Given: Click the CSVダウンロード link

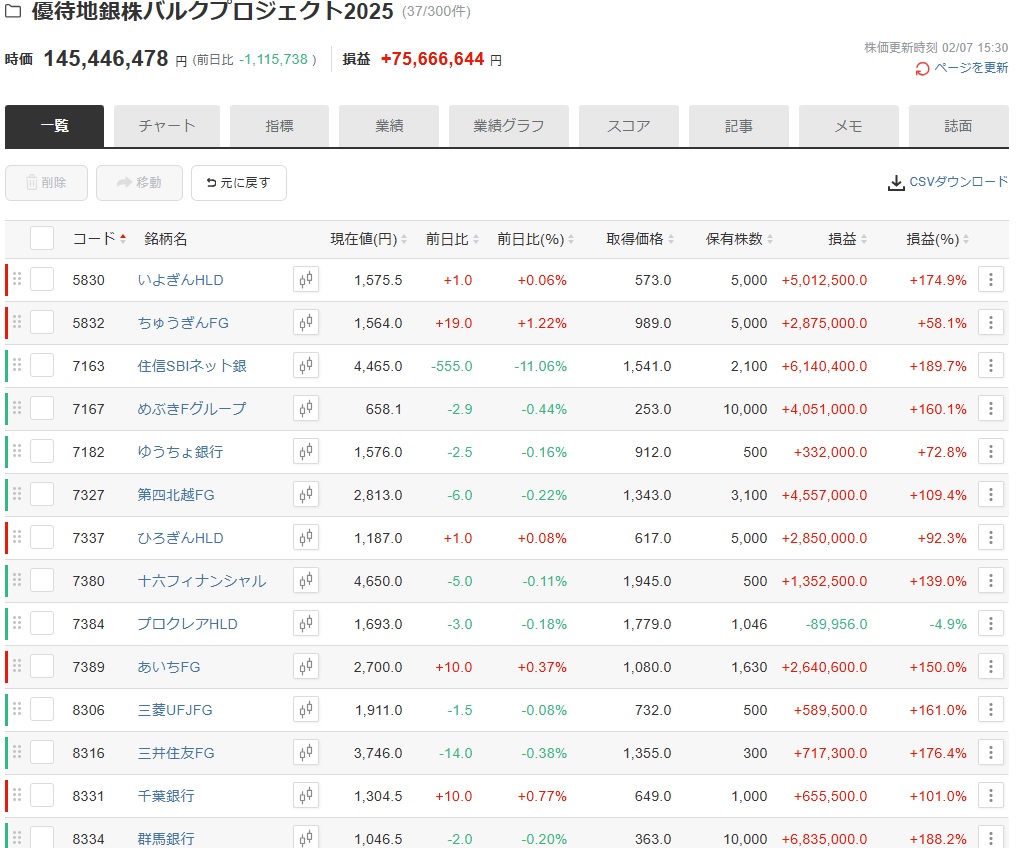Looking at the screenshot, I should [958, 181].
